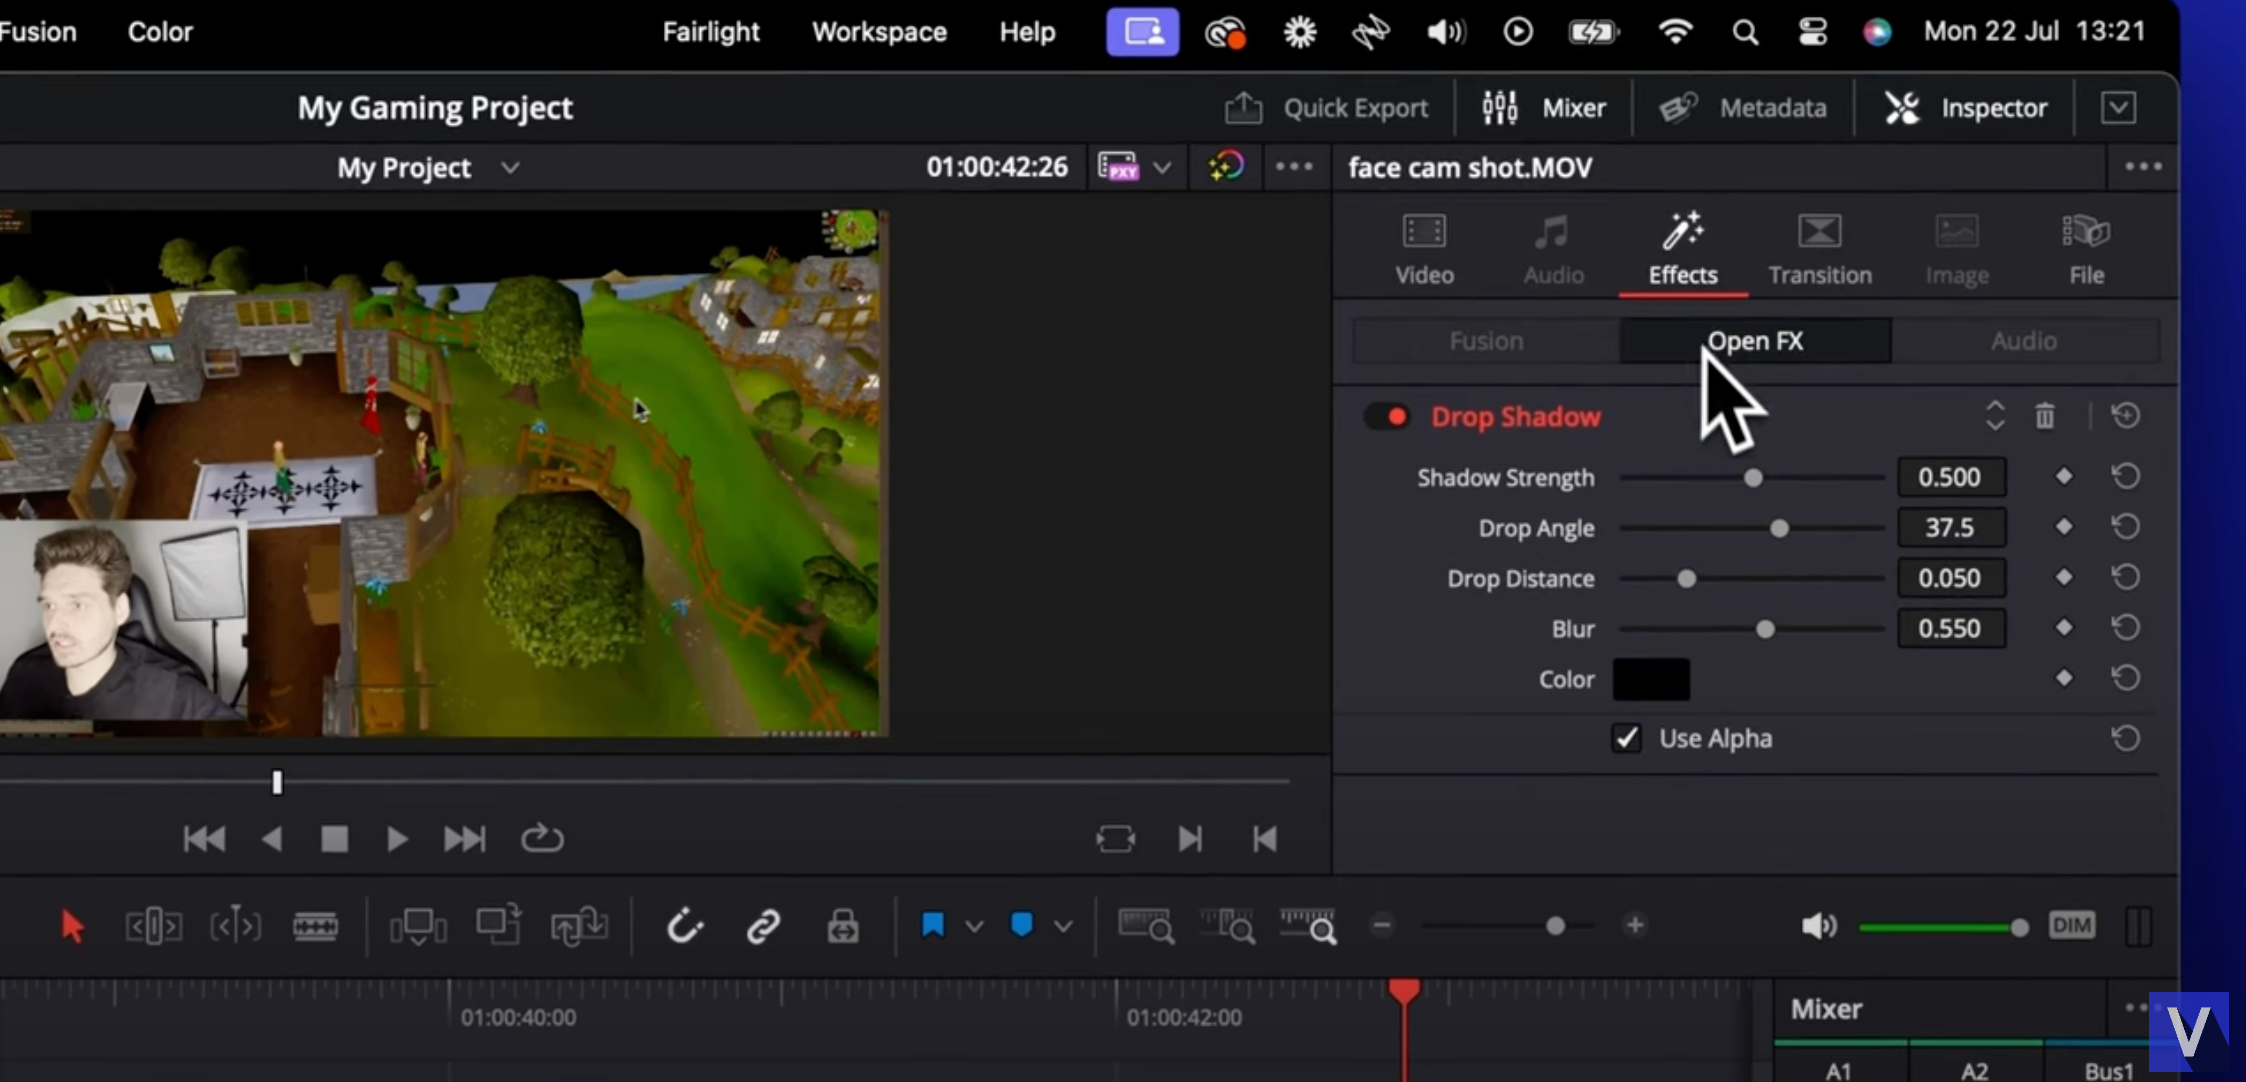Add a blue flag to clip

pyautogui.click(x=932, y=925)
